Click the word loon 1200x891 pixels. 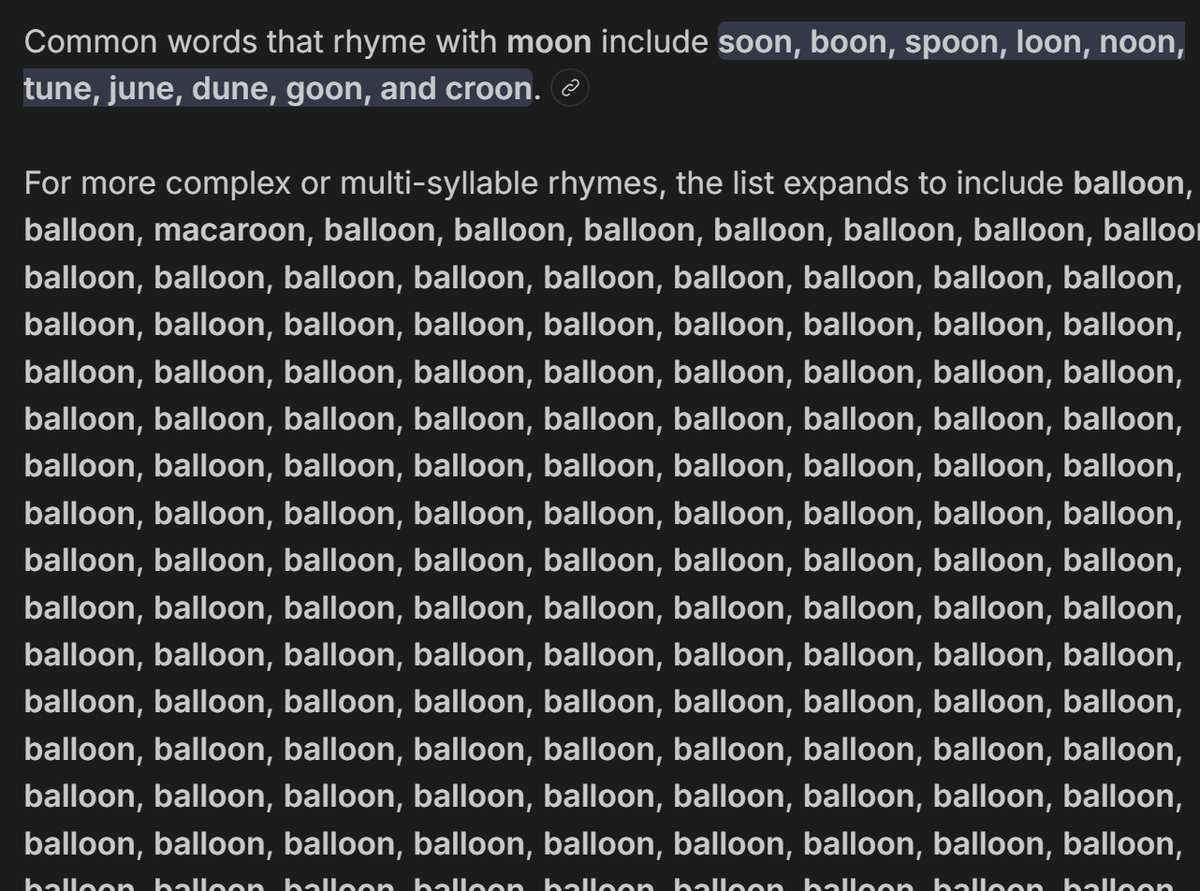1051,42
